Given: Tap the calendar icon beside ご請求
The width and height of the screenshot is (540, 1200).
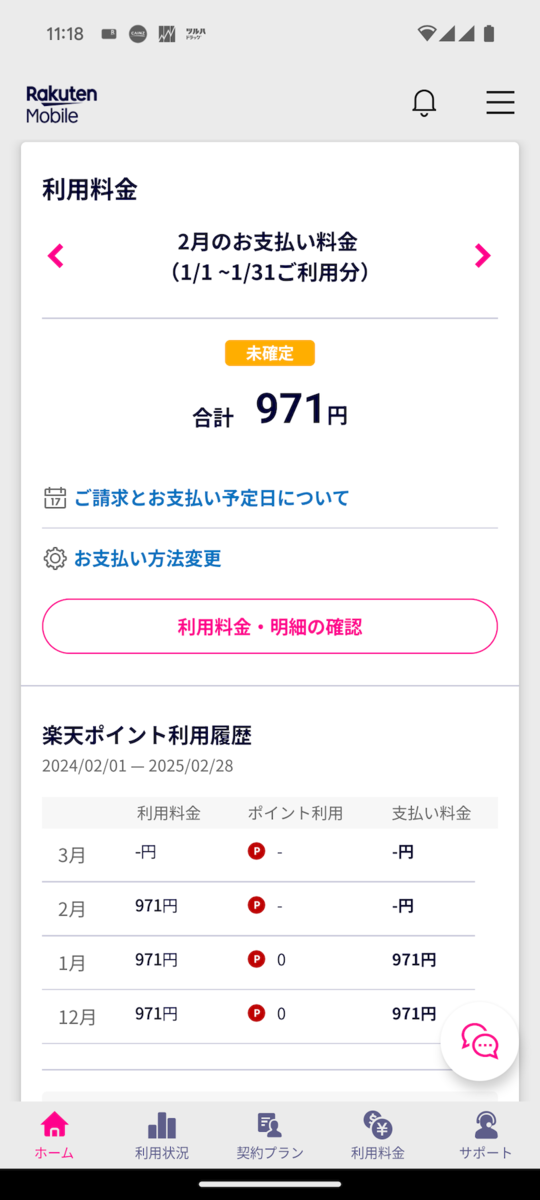Looking at the screenshot, I should [x=55, y=498].
